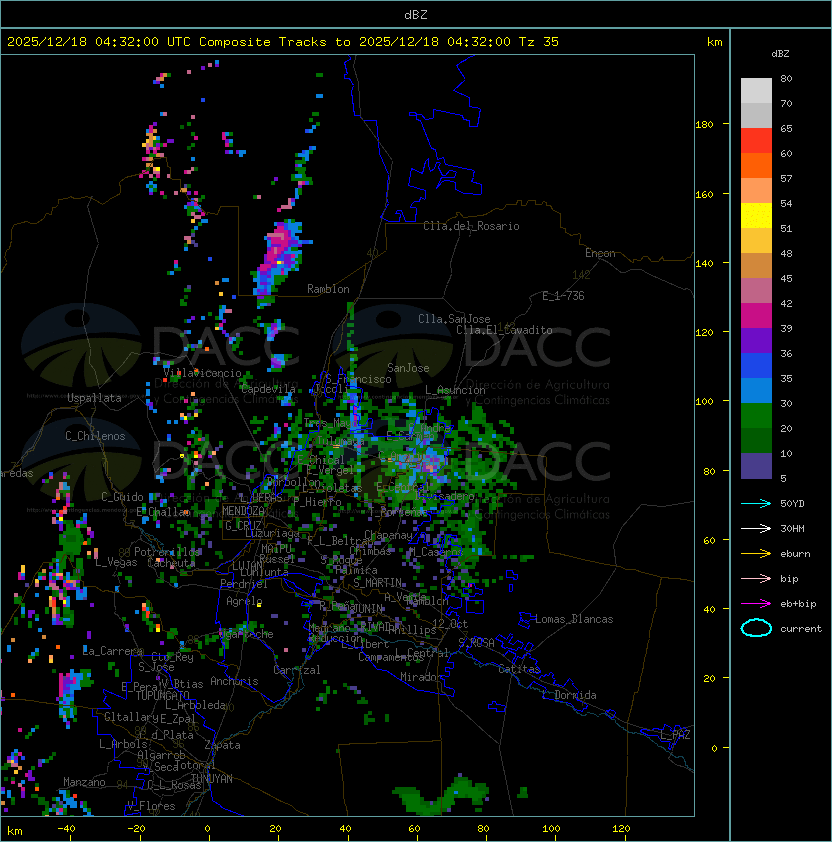Viewport: 832px width, 842px height.
Task: Click the Encon place label
Action: point(600,253)
